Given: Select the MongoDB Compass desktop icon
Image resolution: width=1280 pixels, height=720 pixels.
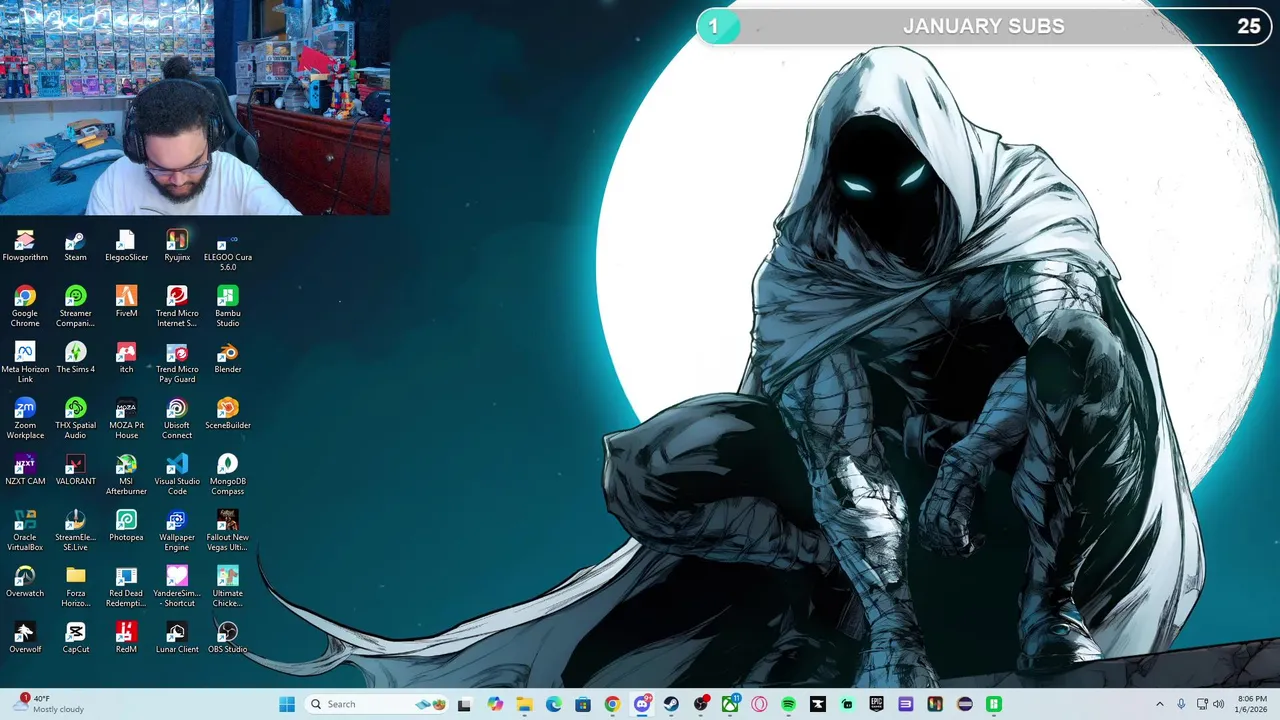Looking at the screenshot, I should pyautogui.click(x=227, y=475).
